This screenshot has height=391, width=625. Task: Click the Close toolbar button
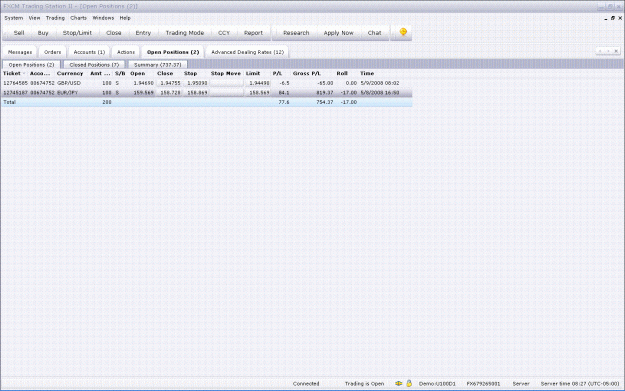point(114,33)
